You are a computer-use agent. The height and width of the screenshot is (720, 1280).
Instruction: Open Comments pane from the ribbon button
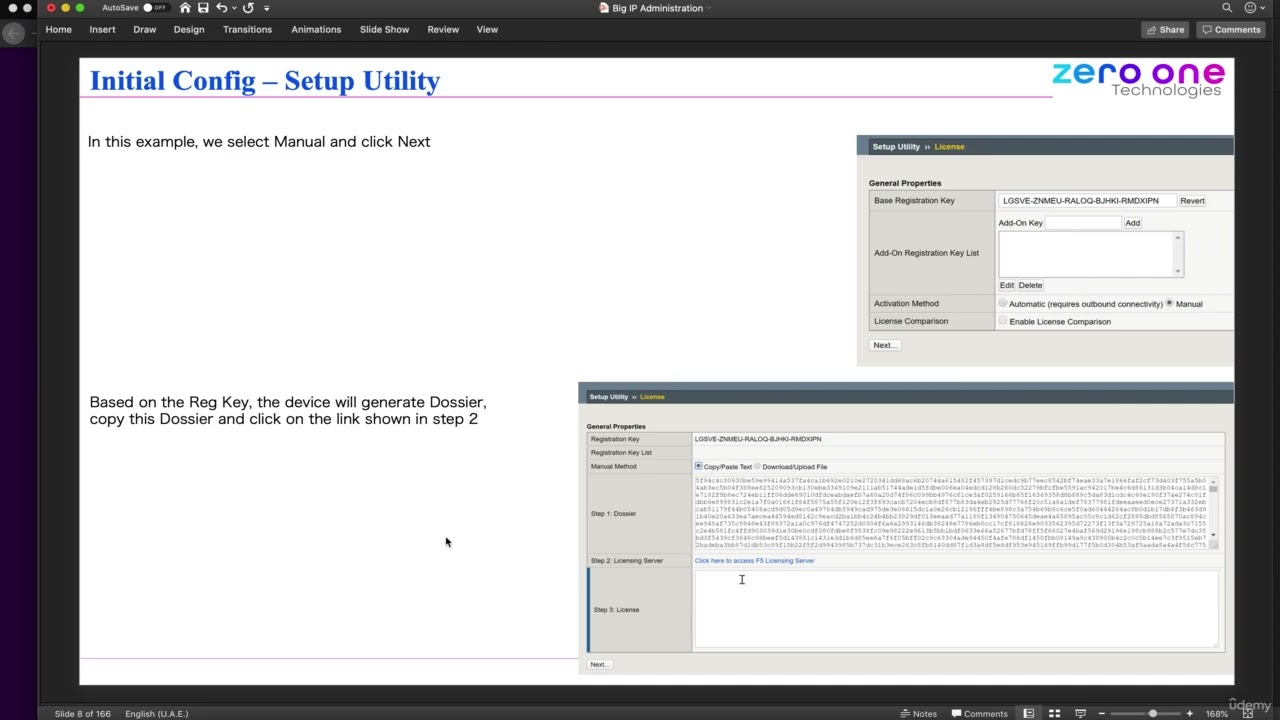[x=1230, y=30]
